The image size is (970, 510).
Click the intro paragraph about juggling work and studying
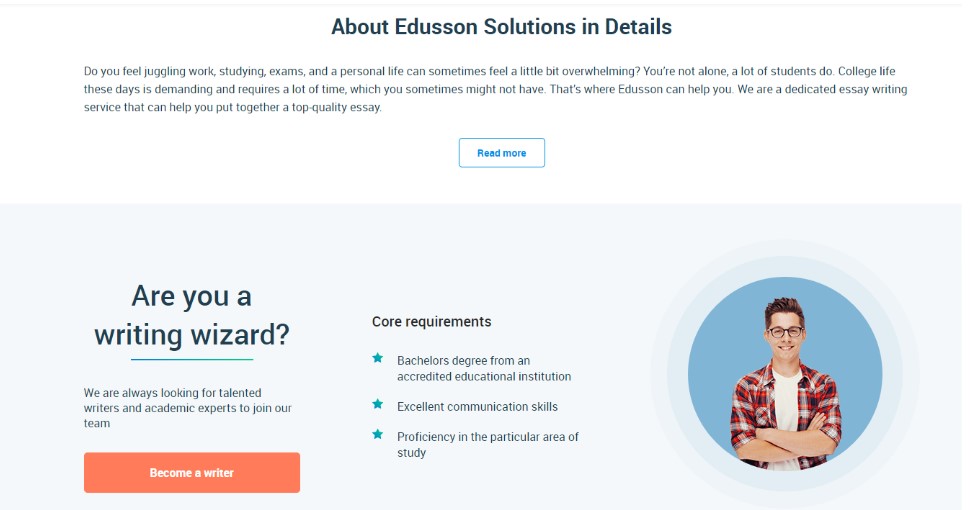496,89
